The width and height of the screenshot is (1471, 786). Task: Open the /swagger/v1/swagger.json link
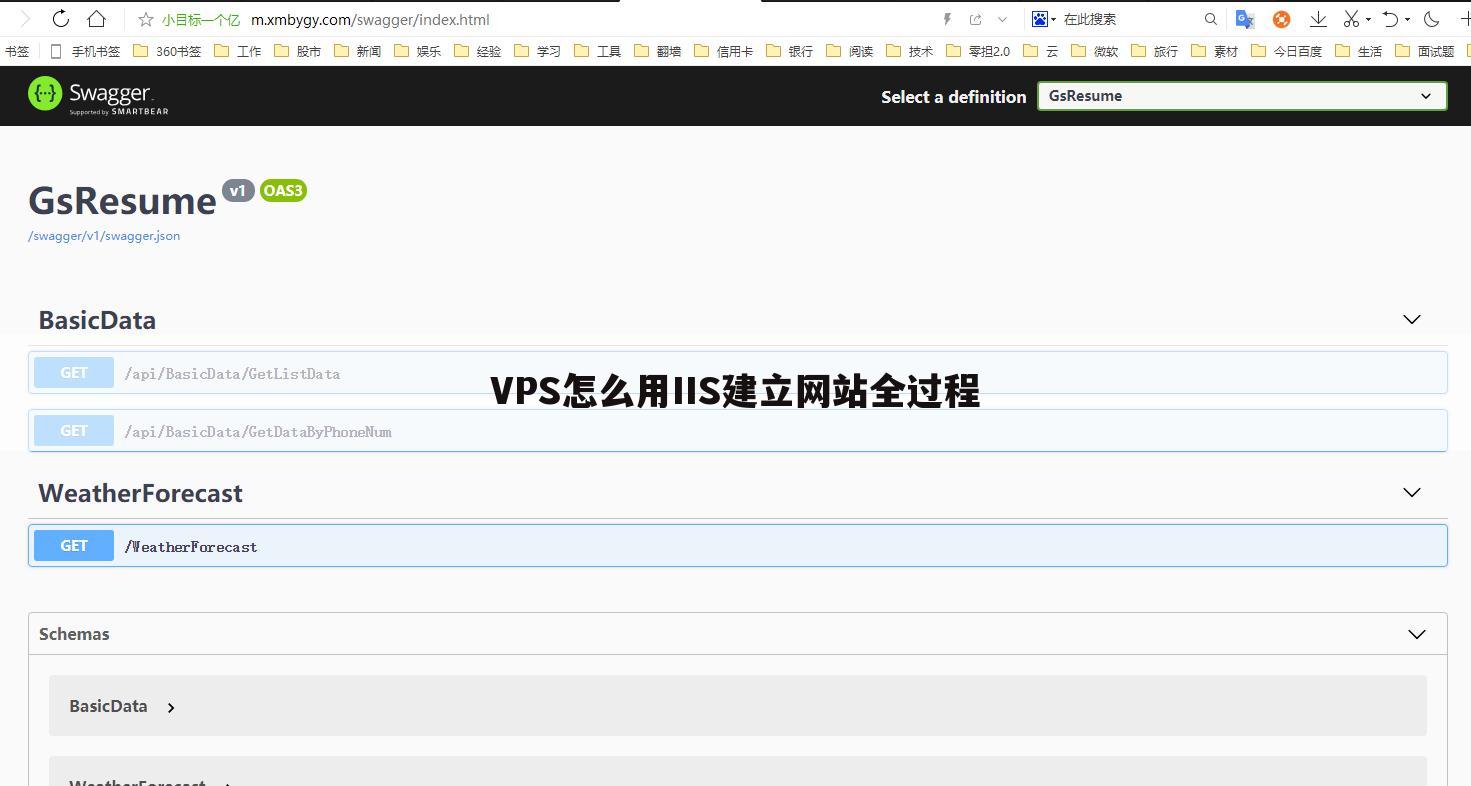104,236
